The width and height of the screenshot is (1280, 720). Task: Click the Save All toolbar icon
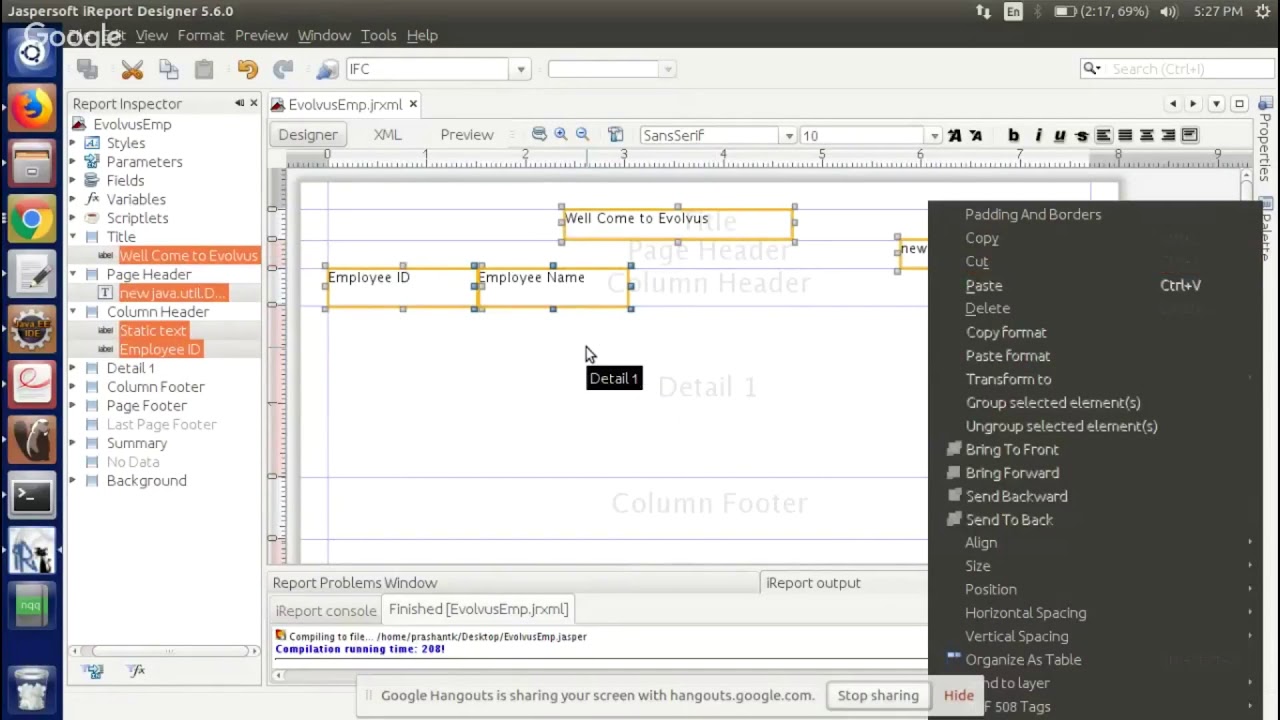[x=87, y=69]
